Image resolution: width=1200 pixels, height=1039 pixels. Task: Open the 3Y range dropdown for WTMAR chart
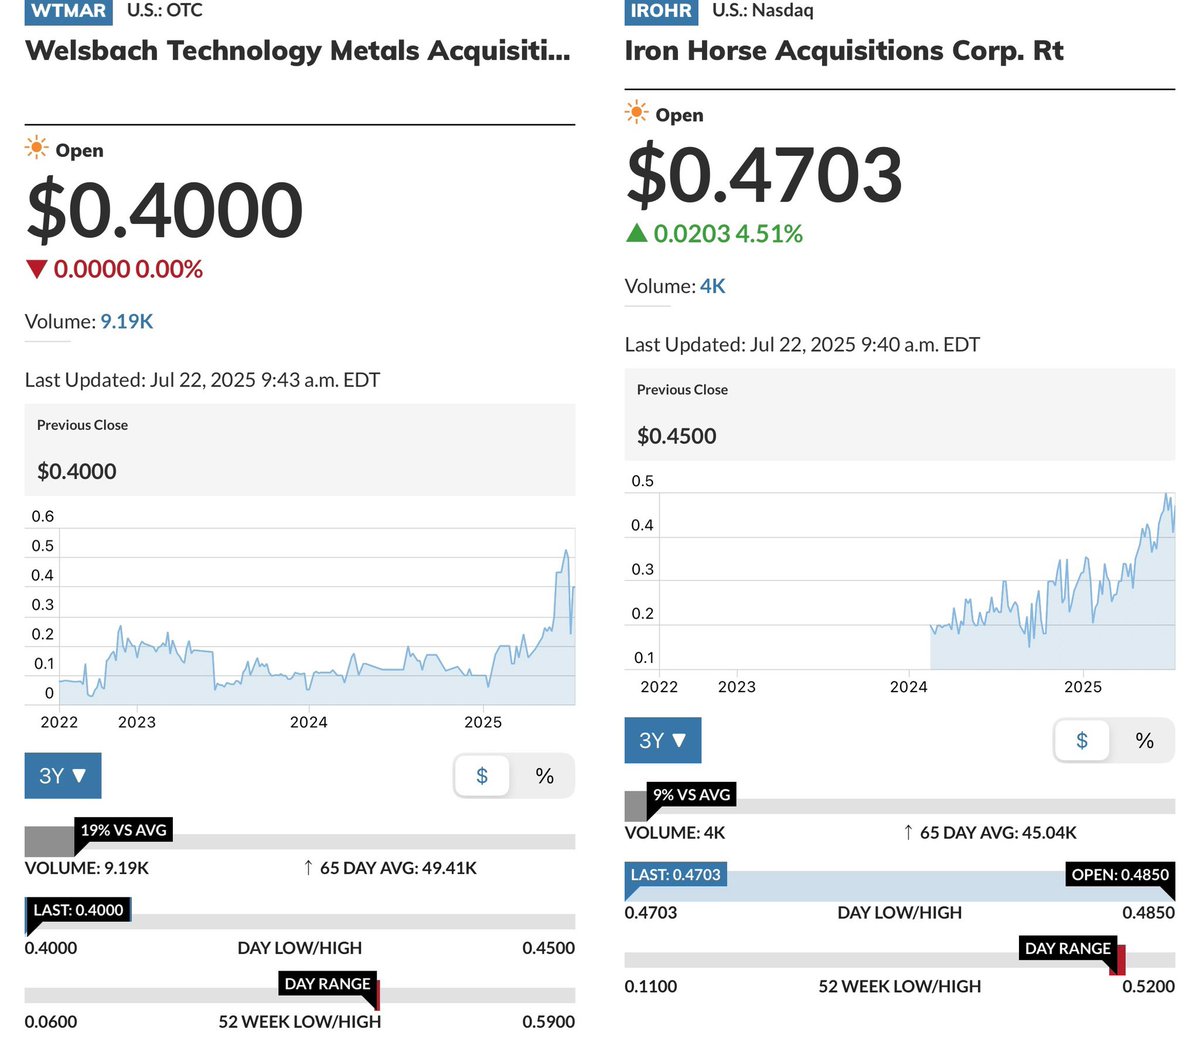pos(63,776)
